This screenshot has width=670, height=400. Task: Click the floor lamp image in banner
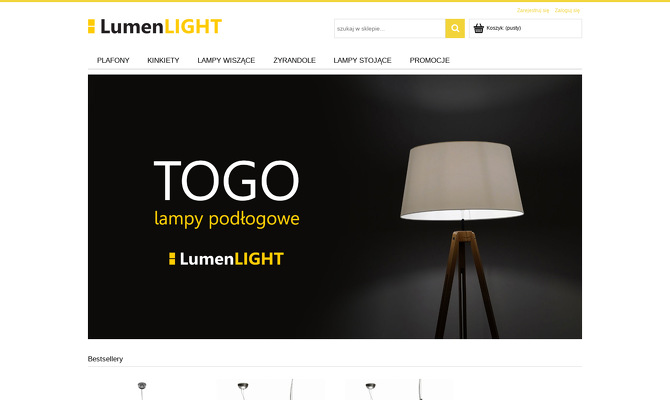pyautogui.click(x=462, y=239)
